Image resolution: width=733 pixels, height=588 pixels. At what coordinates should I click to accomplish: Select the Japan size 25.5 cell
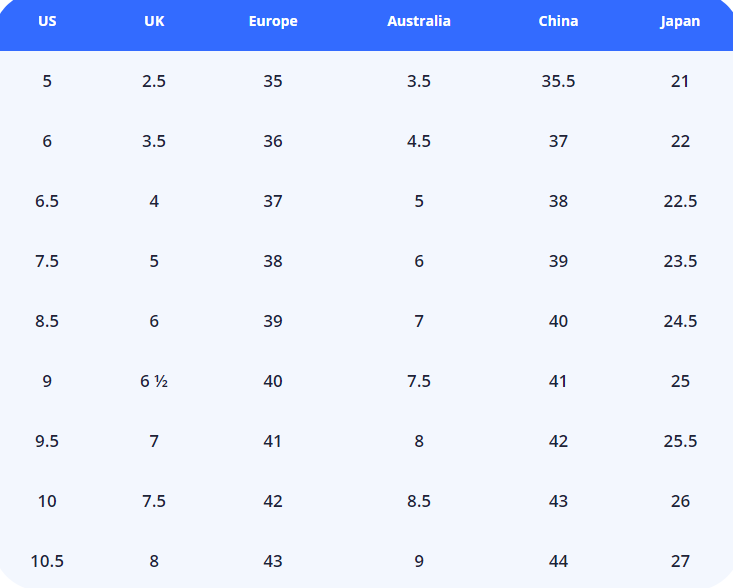[x=680, y=441]
